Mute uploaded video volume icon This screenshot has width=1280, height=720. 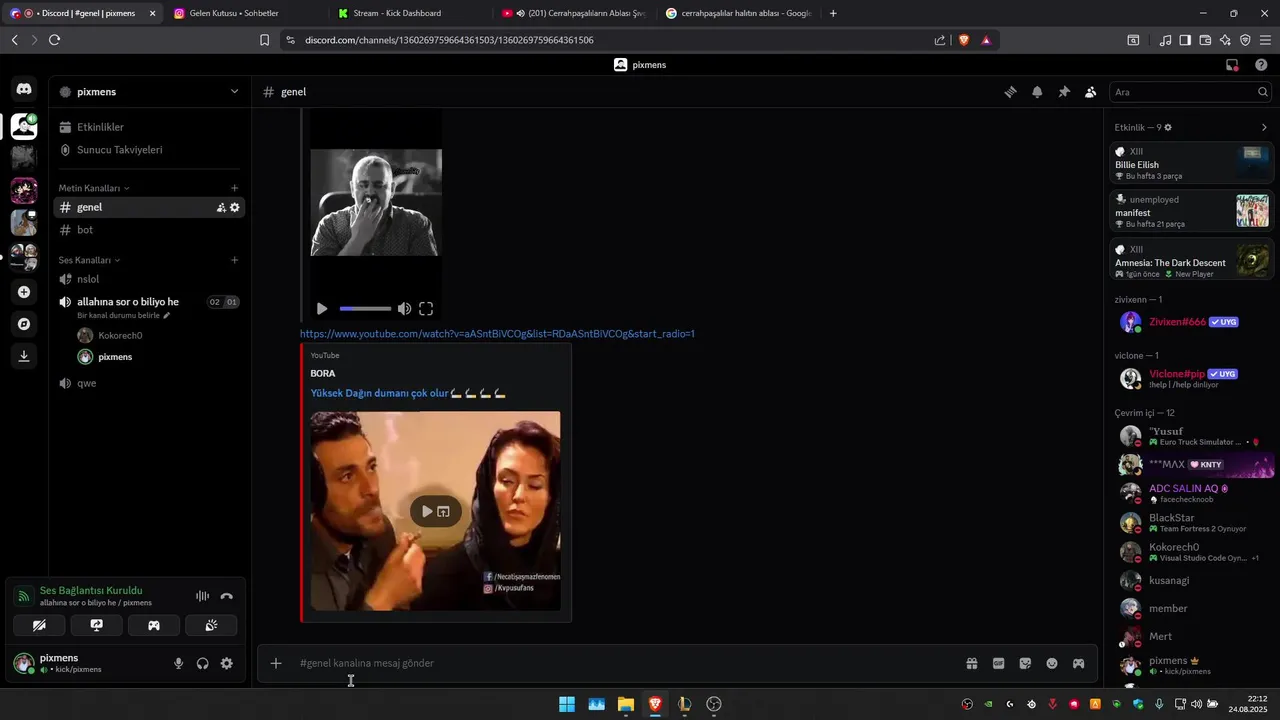(404, 309)
